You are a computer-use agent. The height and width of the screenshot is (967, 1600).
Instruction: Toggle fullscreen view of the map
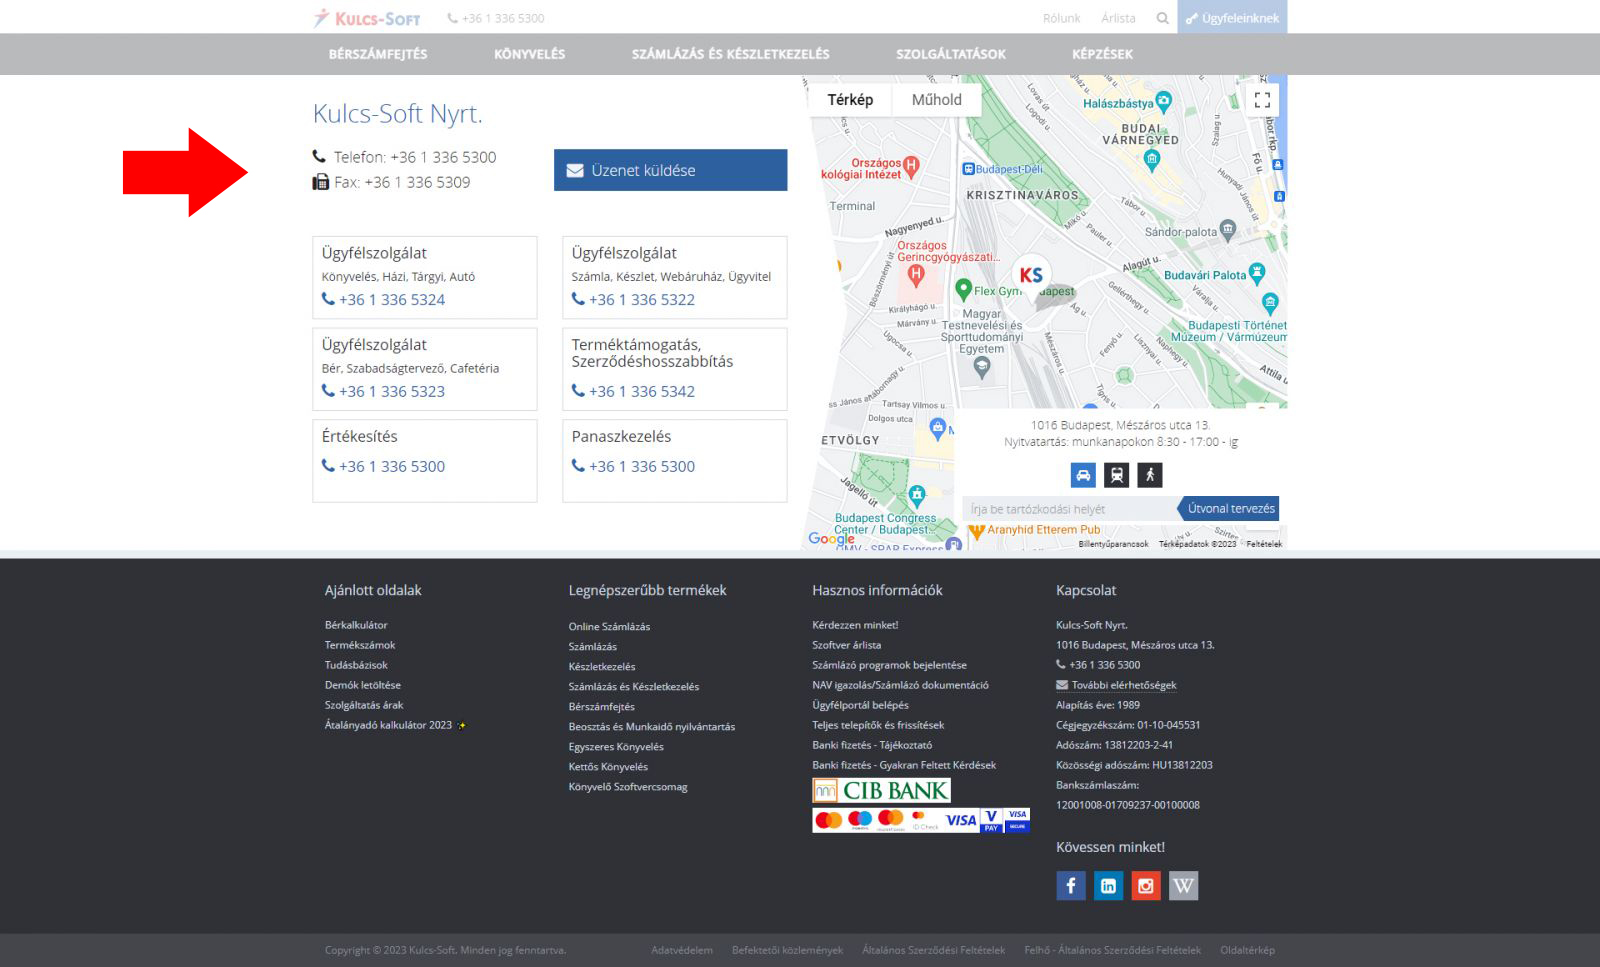[x=1262, y=100]
